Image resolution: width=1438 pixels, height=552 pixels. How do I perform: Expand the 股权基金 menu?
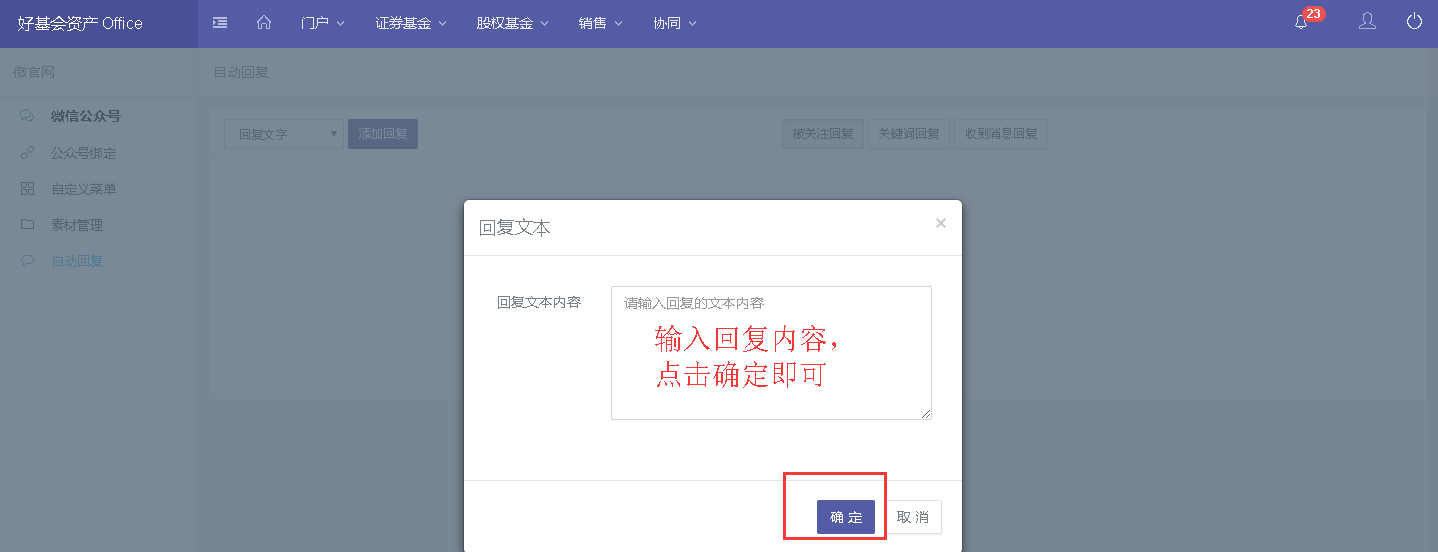(512, 23)
